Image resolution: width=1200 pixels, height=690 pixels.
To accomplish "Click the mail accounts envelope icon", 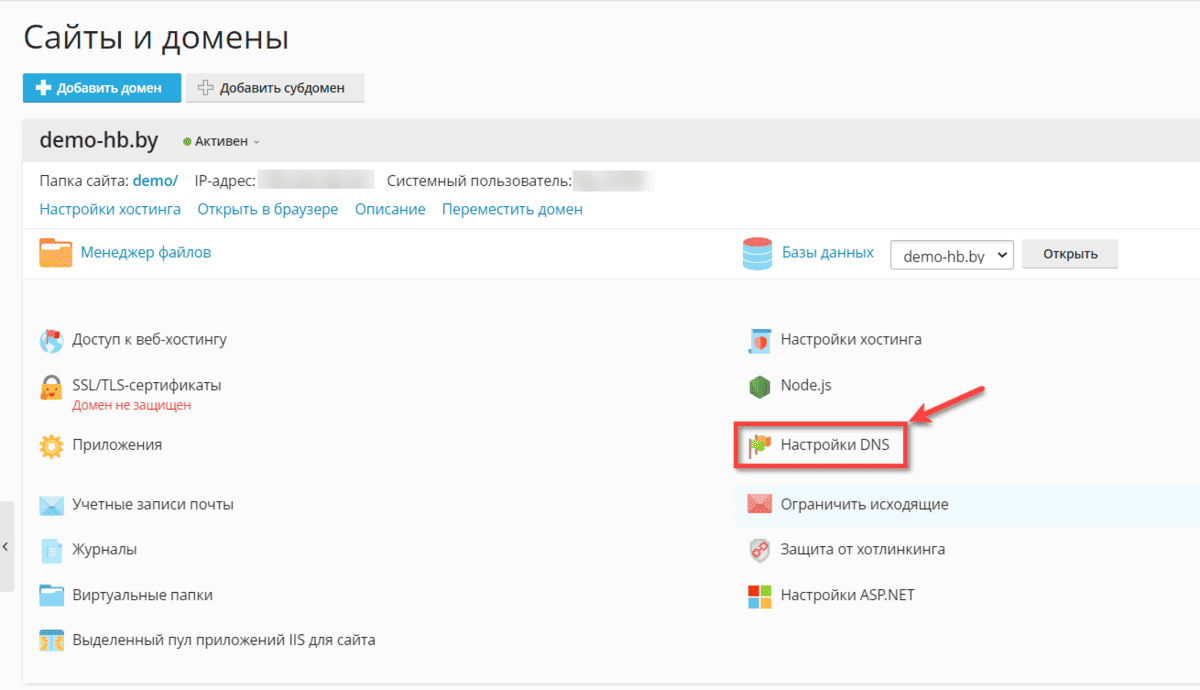I will [x=52, y=505].
